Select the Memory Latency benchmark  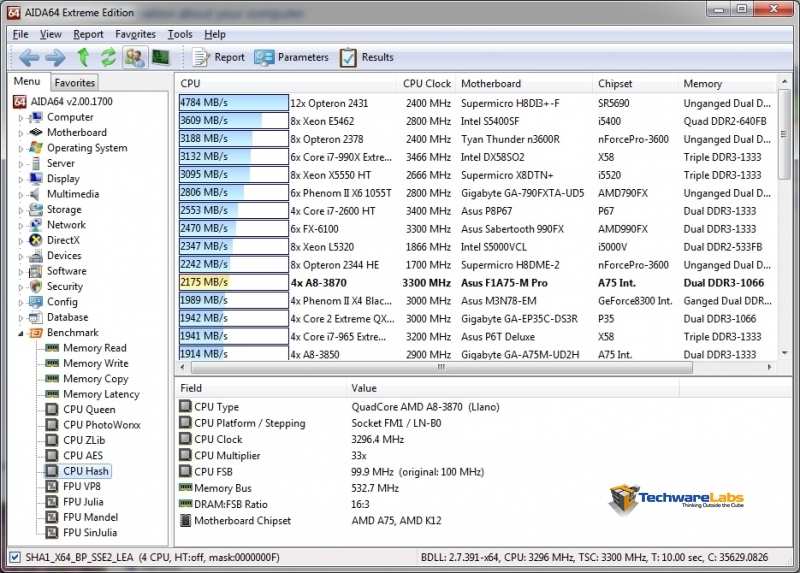click(101, 394)
